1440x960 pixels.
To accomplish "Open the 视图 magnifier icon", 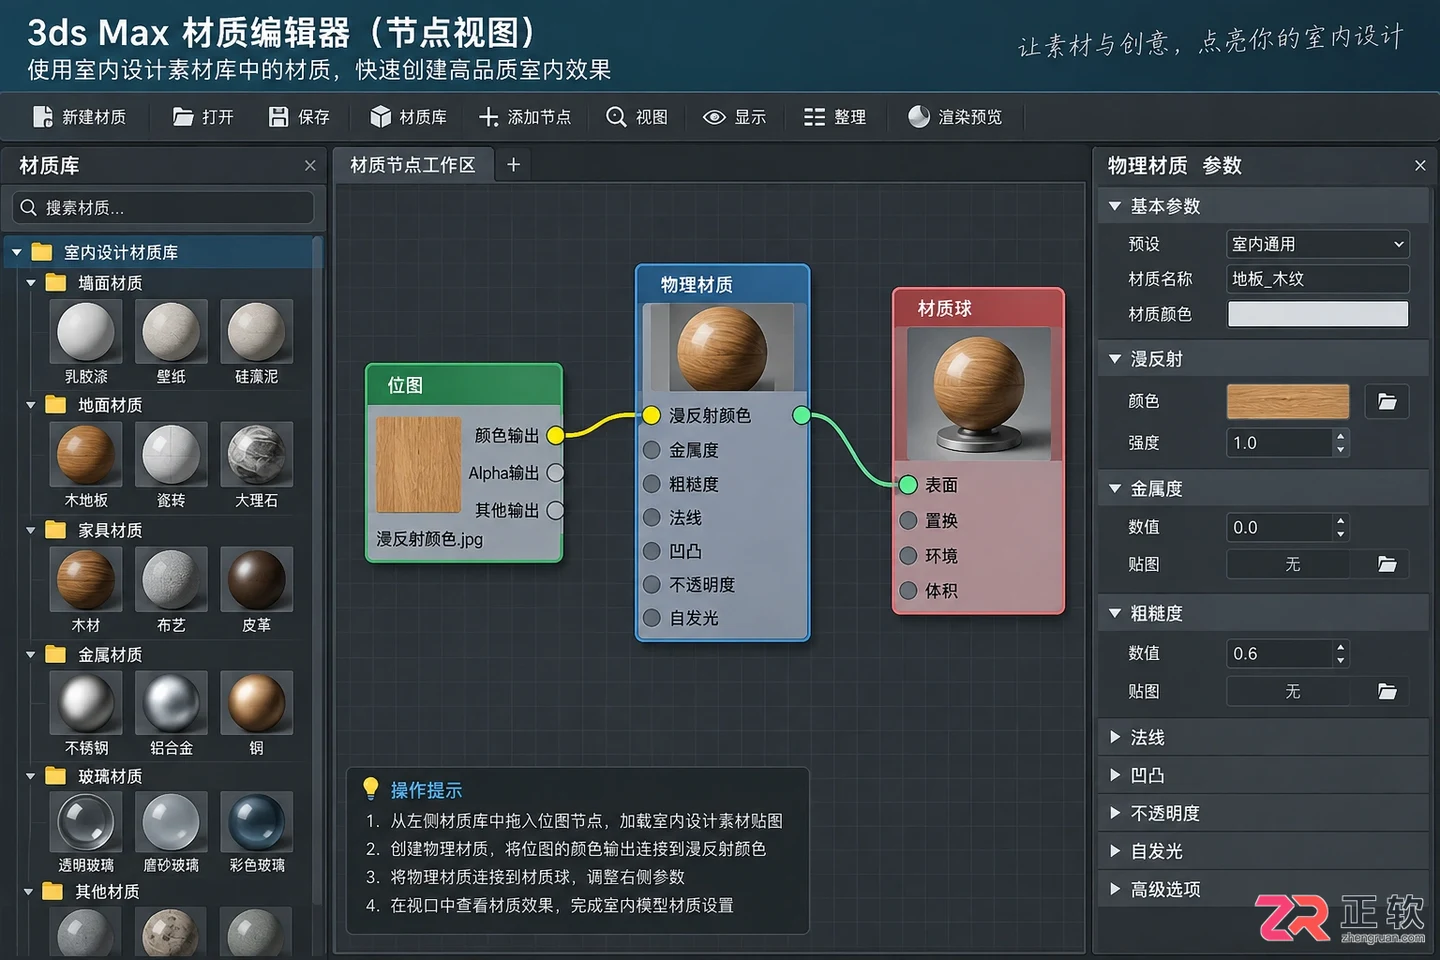I will point(616,117).
